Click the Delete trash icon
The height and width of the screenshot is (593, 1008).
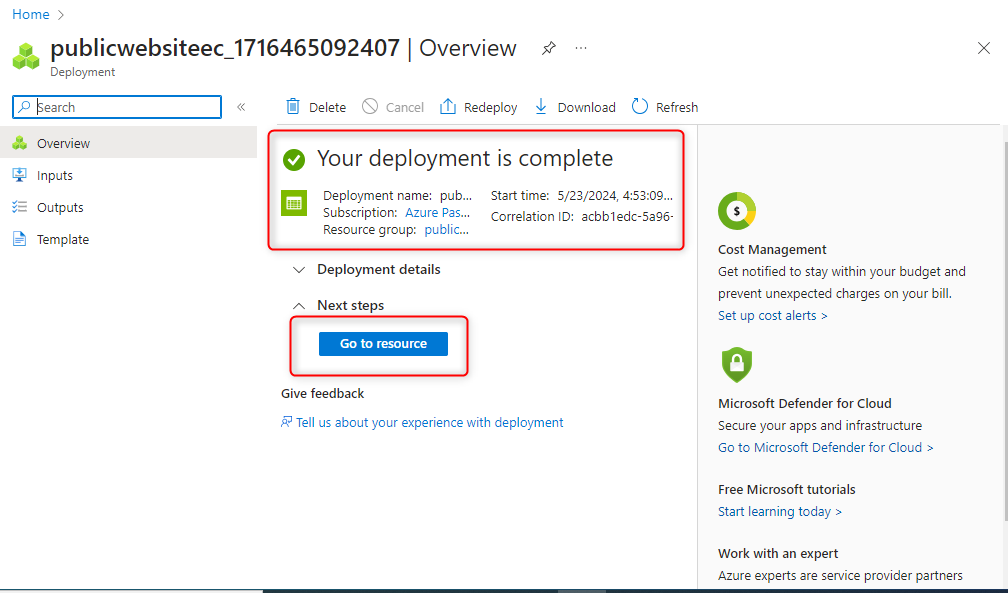coord(293,107)
